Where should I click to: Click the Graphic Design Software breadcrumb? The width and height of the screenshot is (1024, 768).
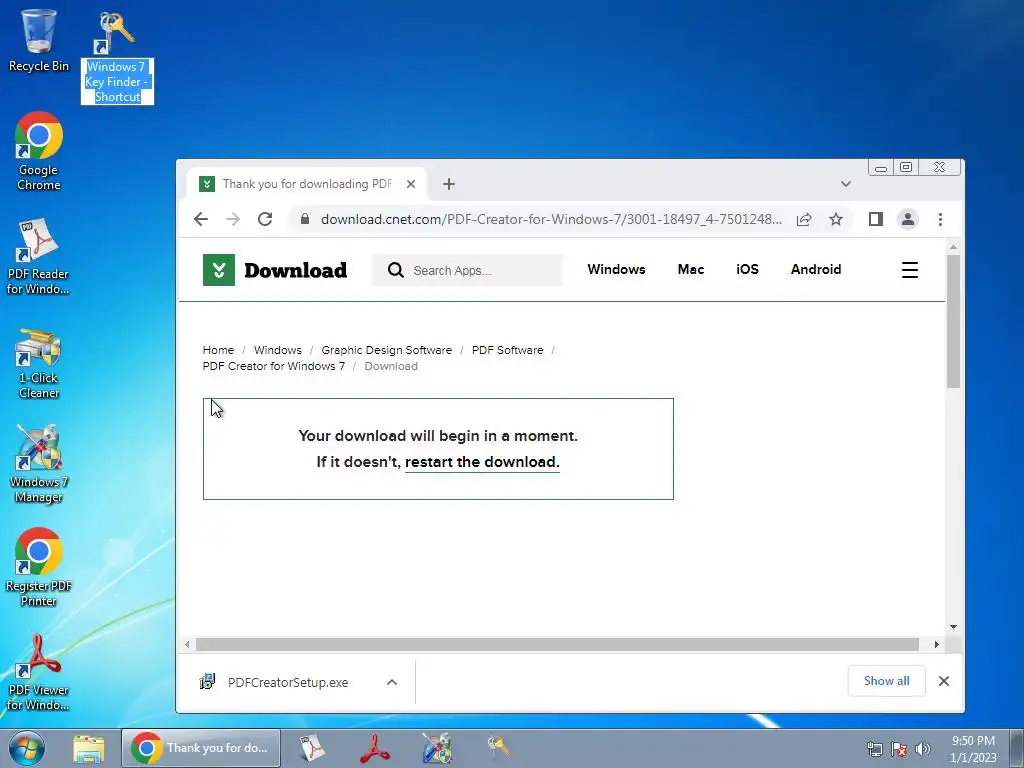point(387,350)
